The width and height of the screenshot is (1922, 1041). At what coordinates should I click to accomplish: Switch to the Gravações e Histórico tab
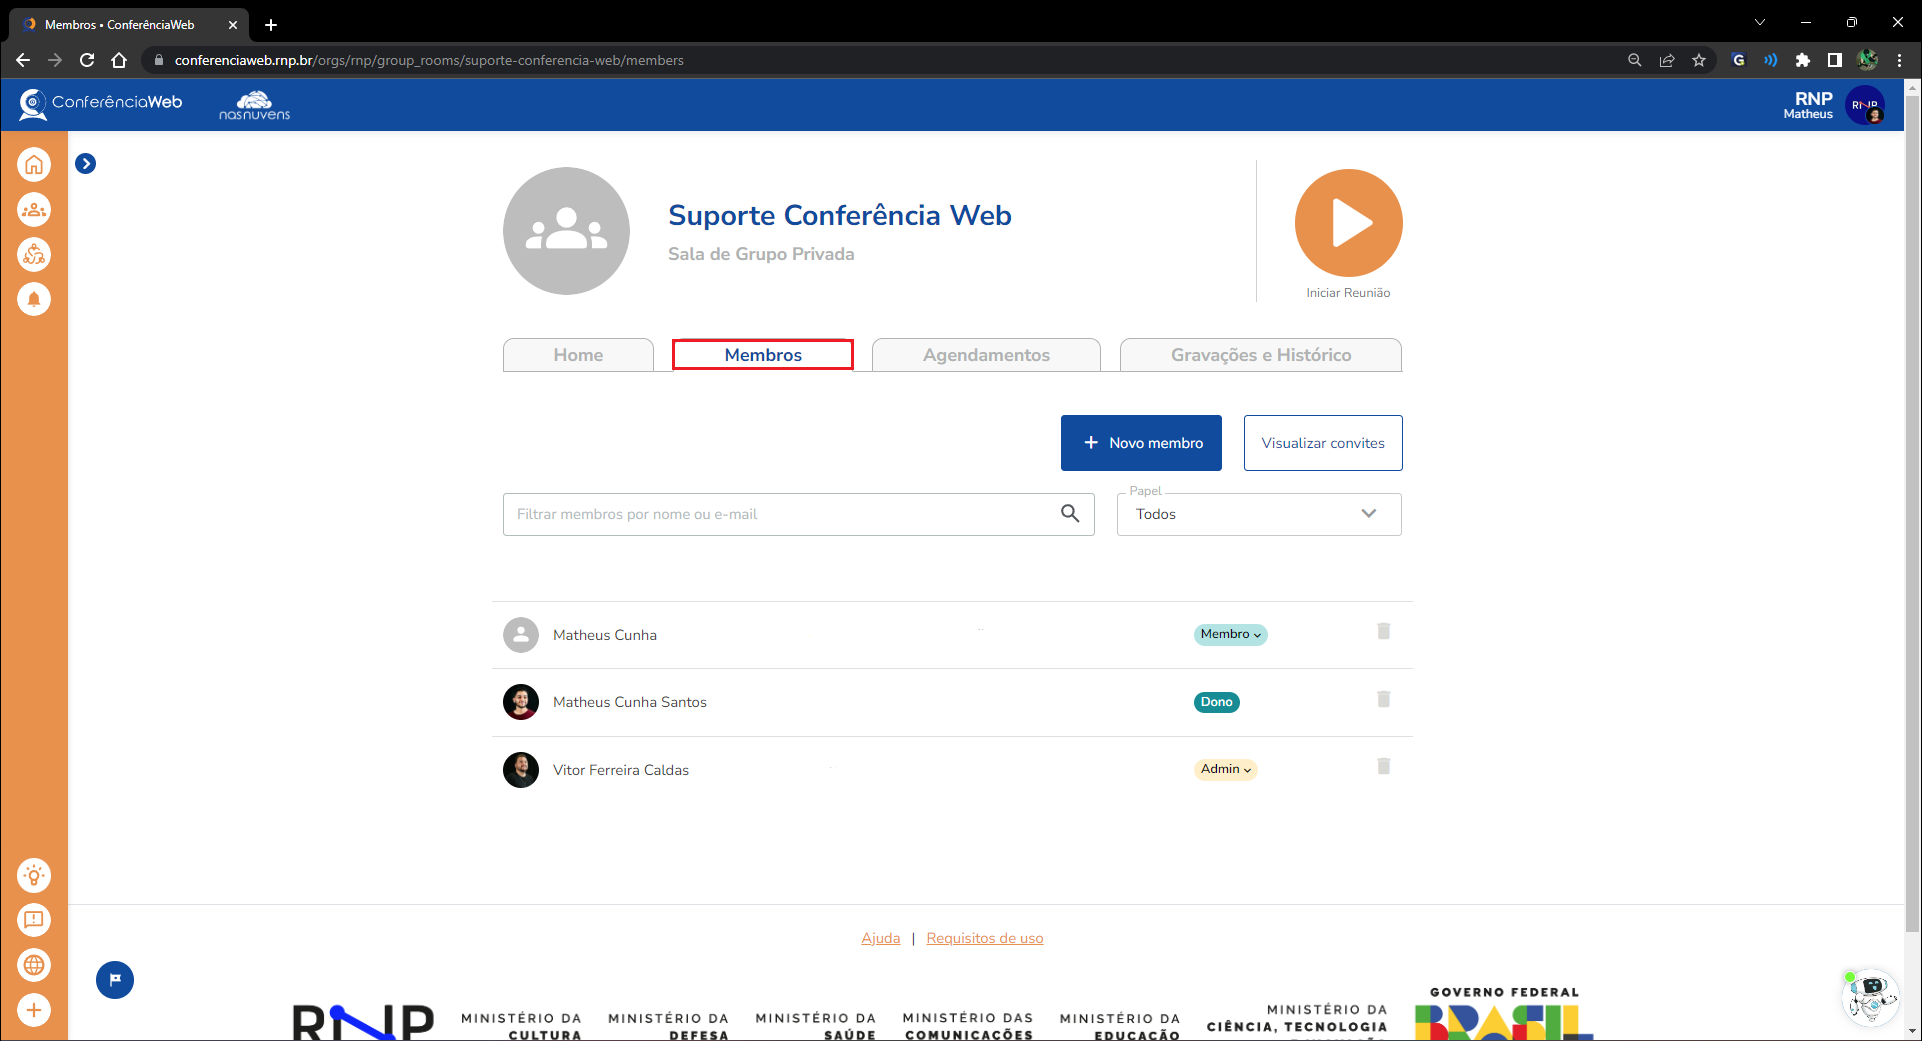(x=1260, y=355)
